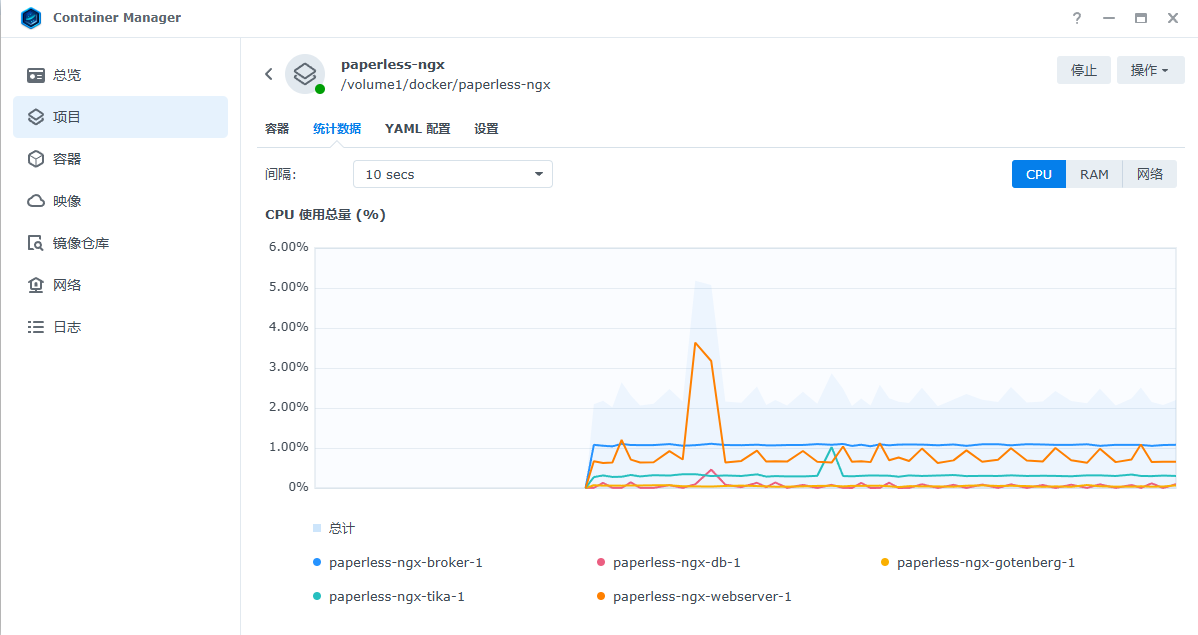
Task: Click the paperless-ngx project title
Action: point(393,65)
